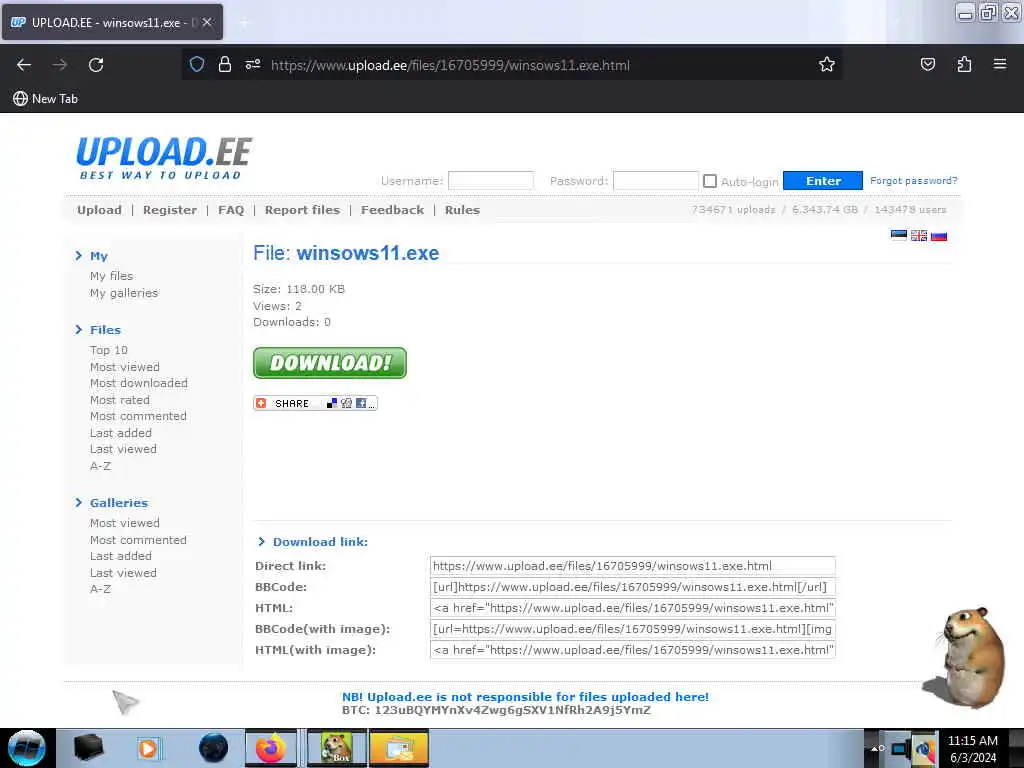The width and height of the screenshot is (1024, 768).
Task: Switch language with the Russian flag
Action: pos(939,236)
